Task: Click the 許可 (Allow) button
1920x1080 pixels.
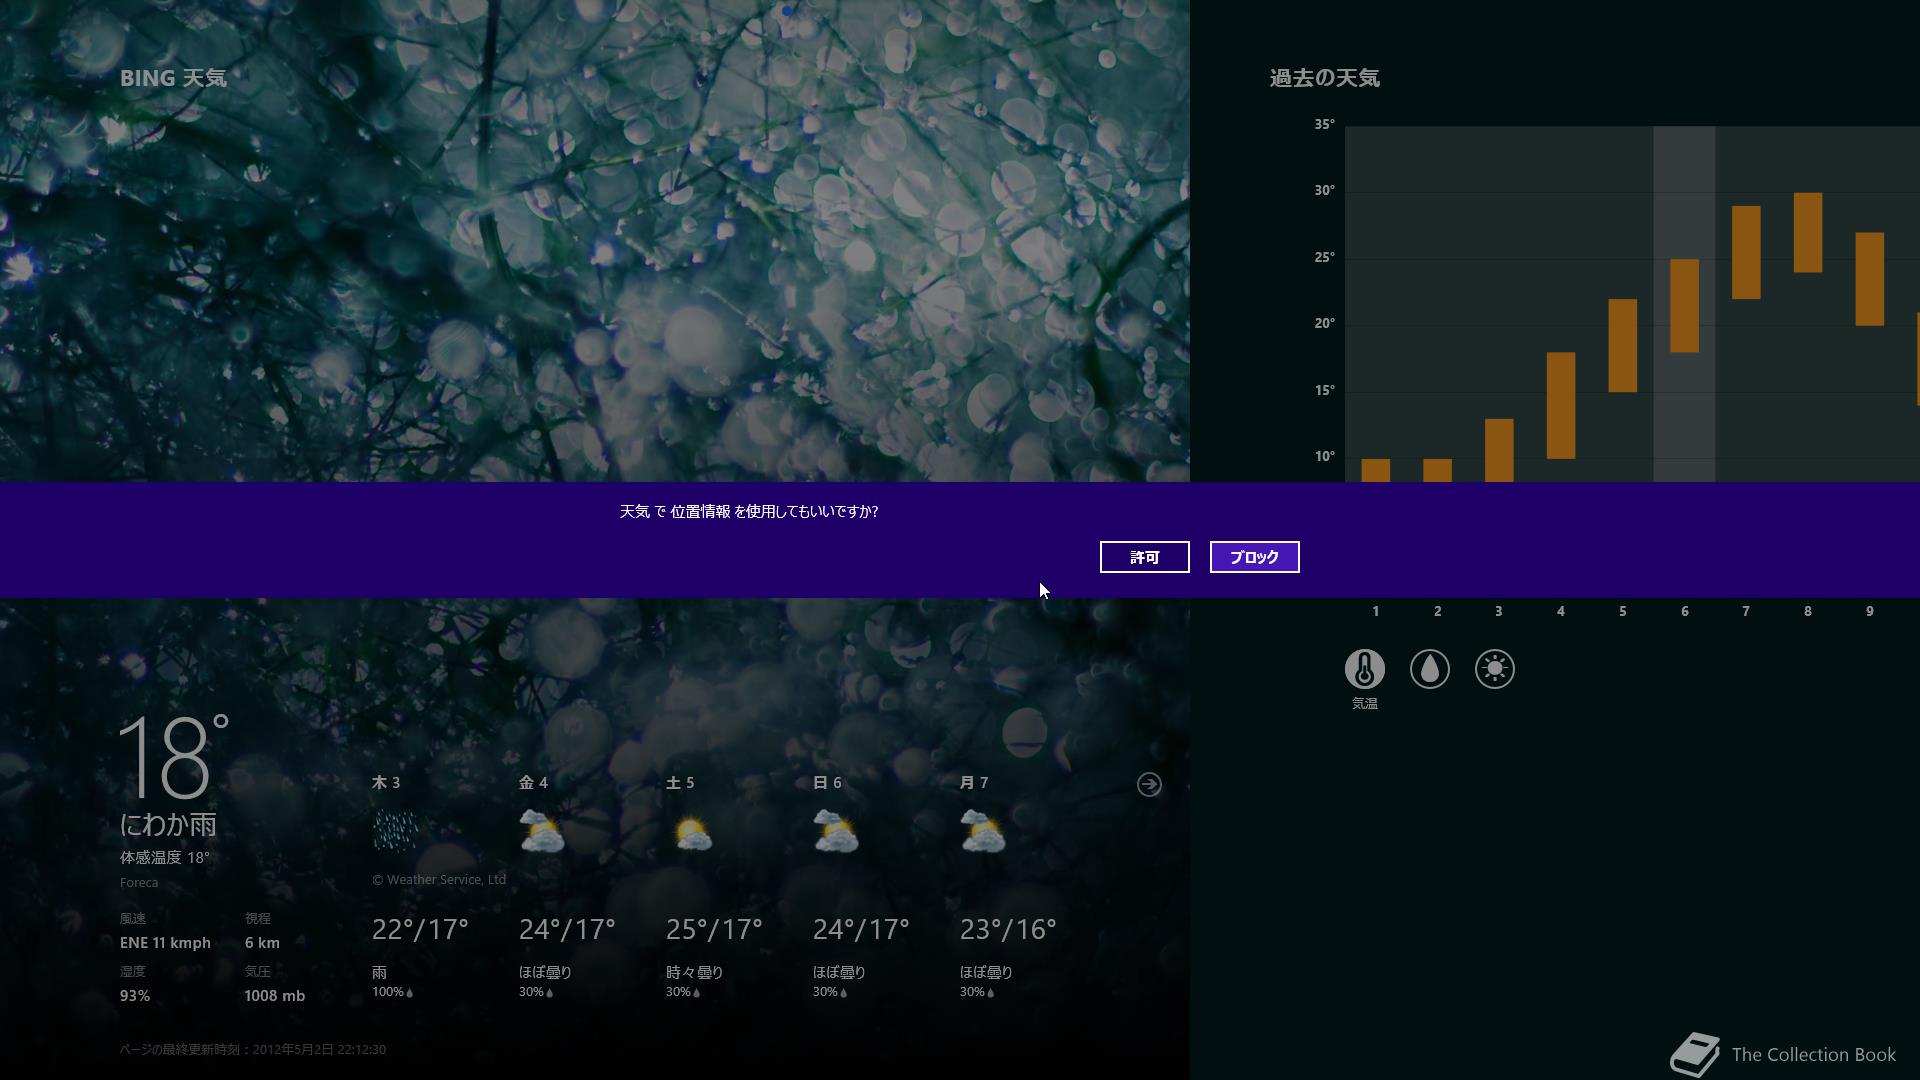Action: [1144, 557]
